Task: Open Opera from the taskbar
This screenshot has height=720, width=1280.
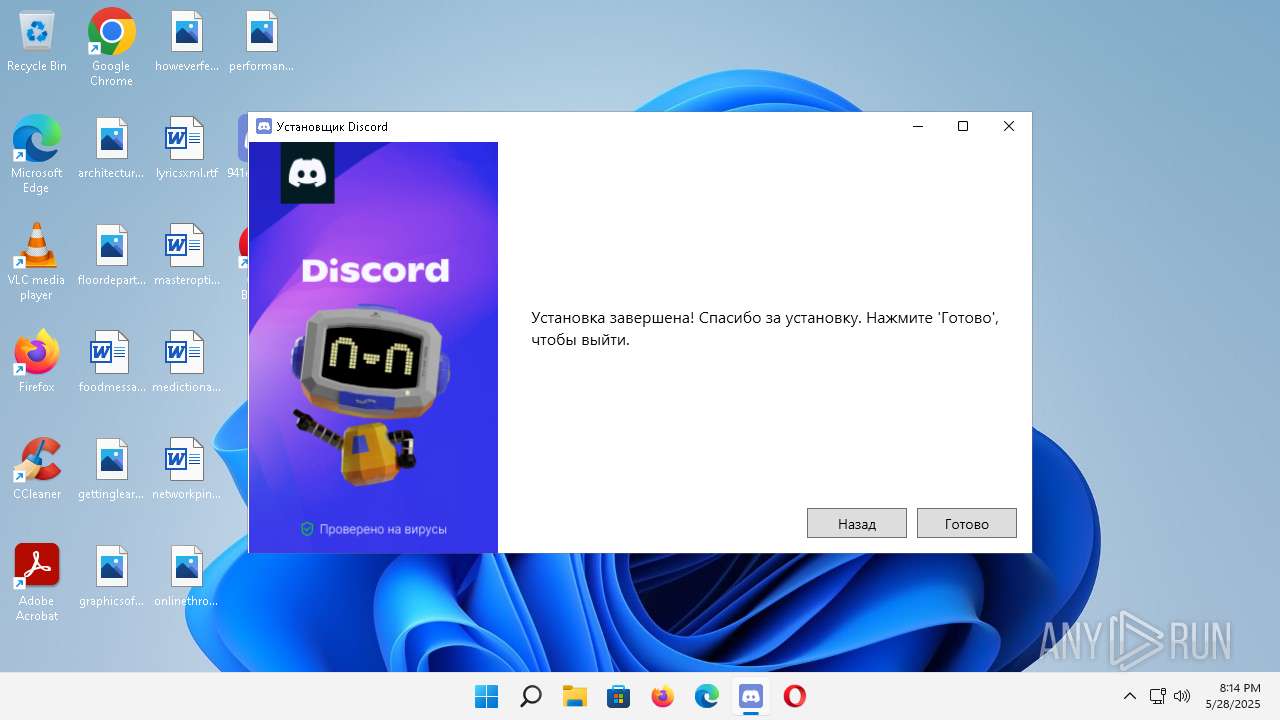Action: 795,696
